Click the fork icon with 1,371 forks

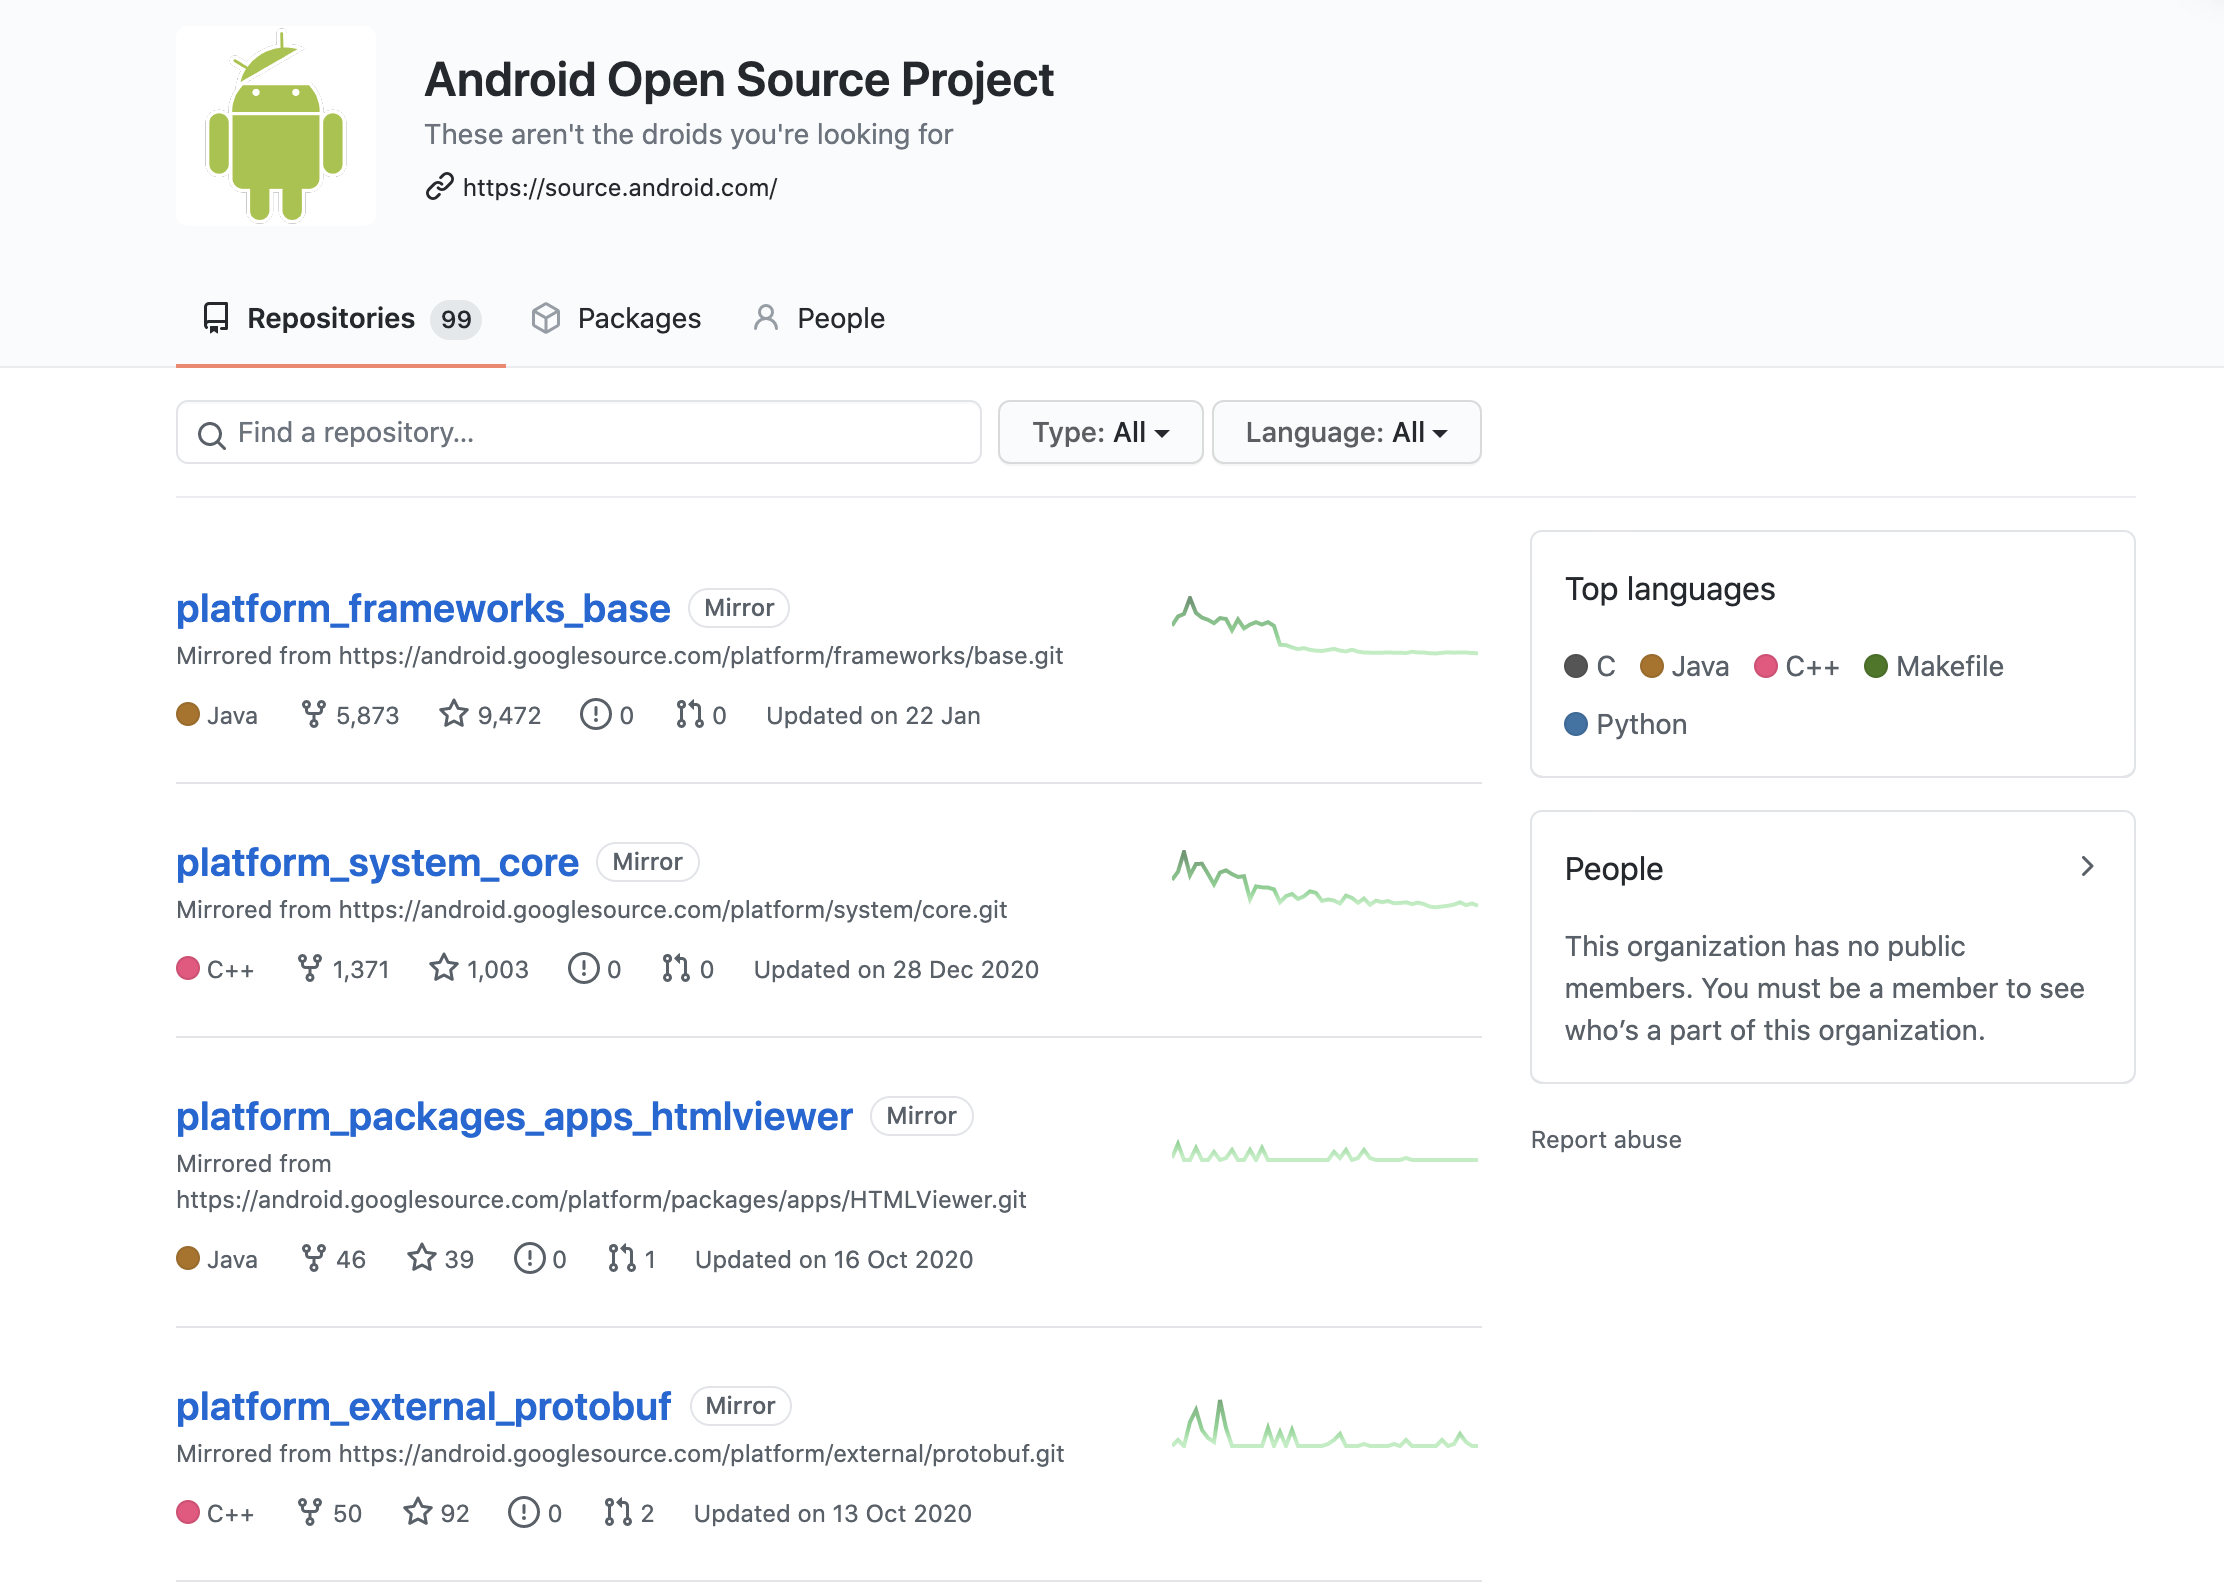point(310,968)
